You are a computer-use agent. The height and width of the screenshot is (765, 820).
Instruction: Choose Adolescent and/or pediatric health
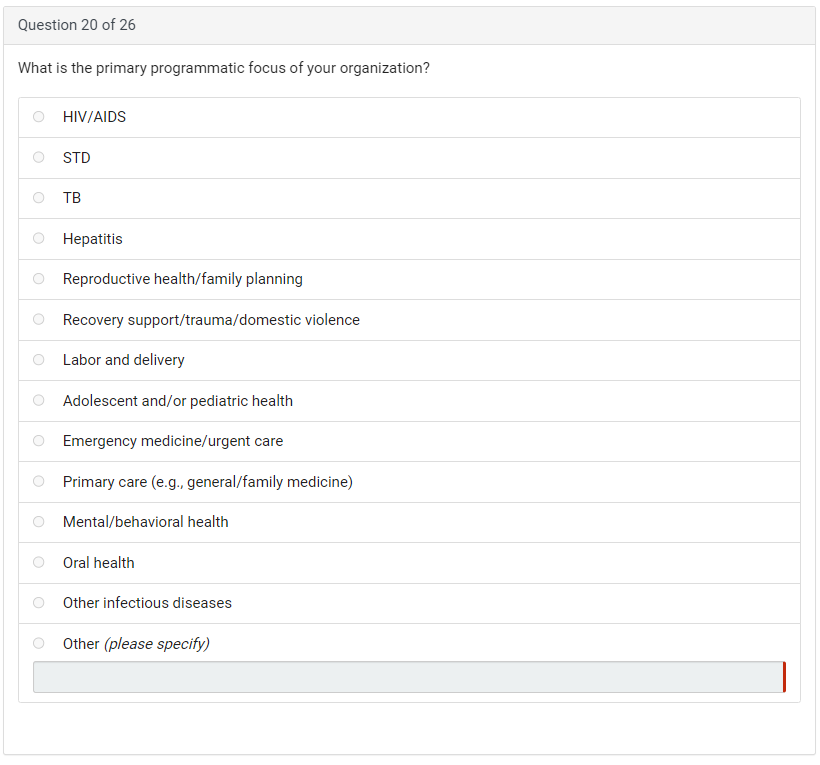[39, 401]
